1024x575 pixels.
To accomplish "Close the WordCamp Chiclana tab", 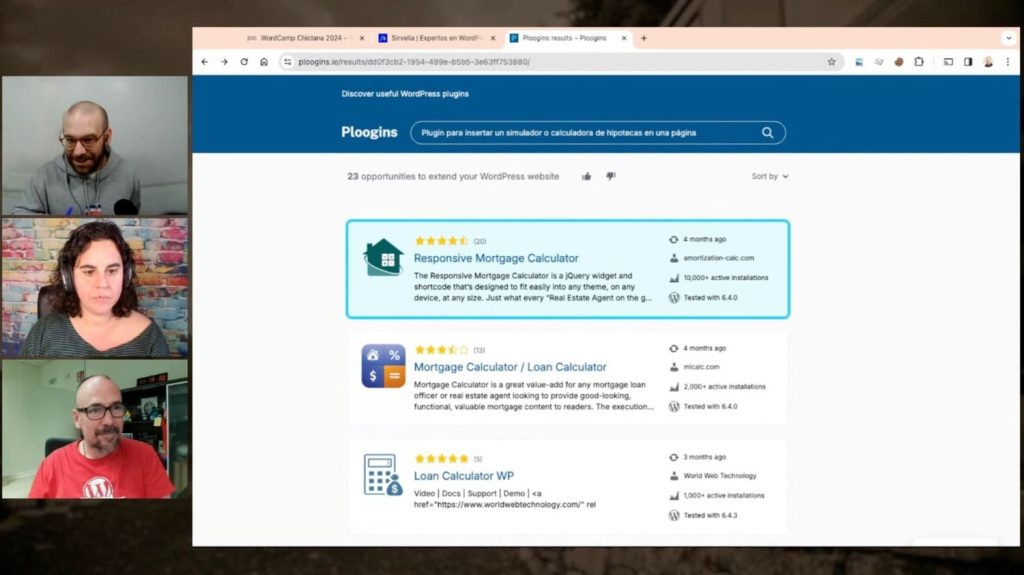I will pyautogui.click(x=362, y=38).
